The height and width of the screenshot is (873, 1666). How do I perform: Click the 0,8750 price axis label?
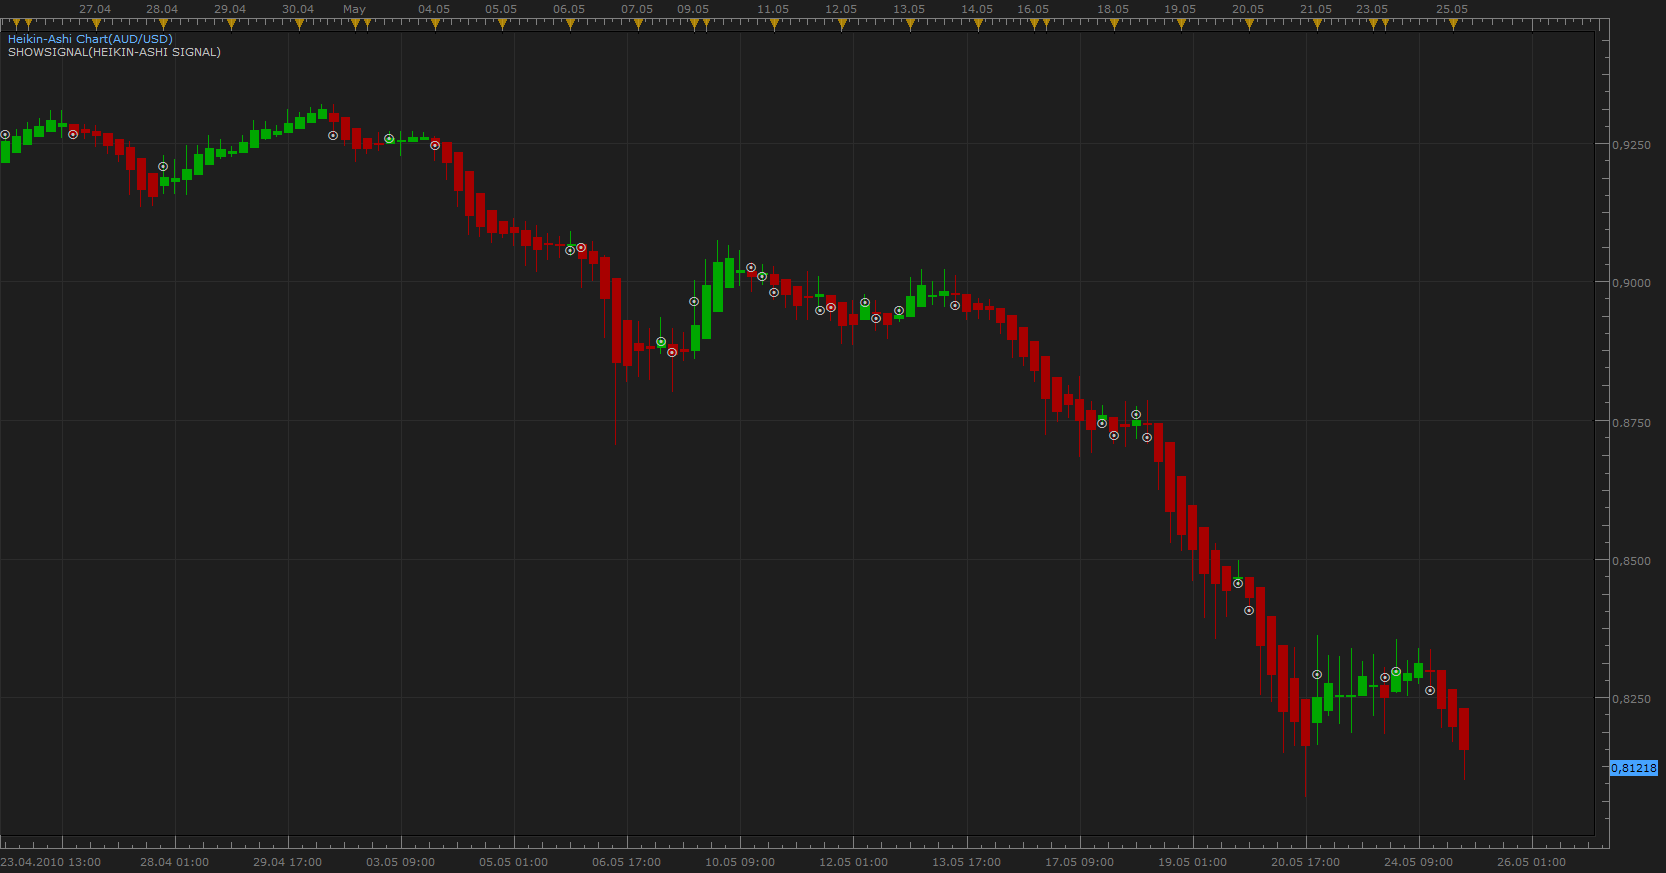(1632, 423)
